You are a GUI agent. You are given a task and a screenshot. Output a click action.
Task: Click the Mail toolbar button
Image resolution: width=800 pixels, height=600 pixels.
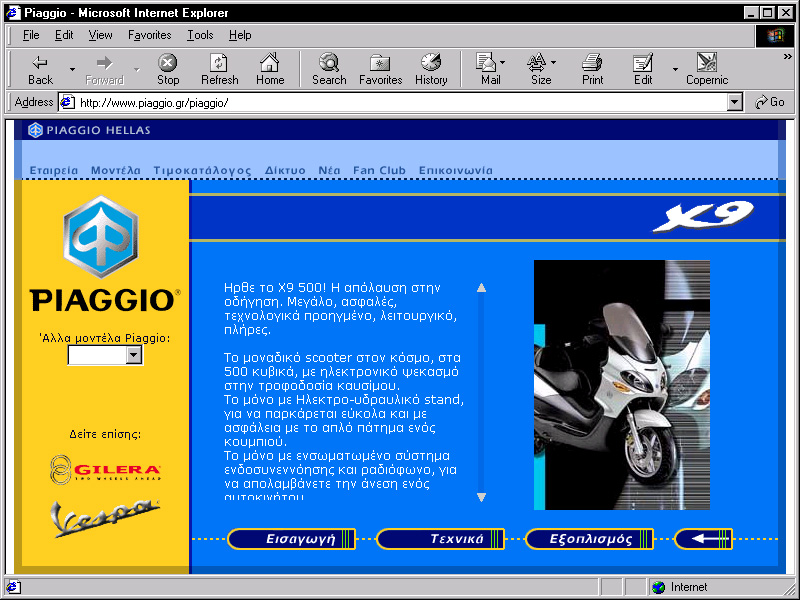pyautogui.click(x=488, y=70)
